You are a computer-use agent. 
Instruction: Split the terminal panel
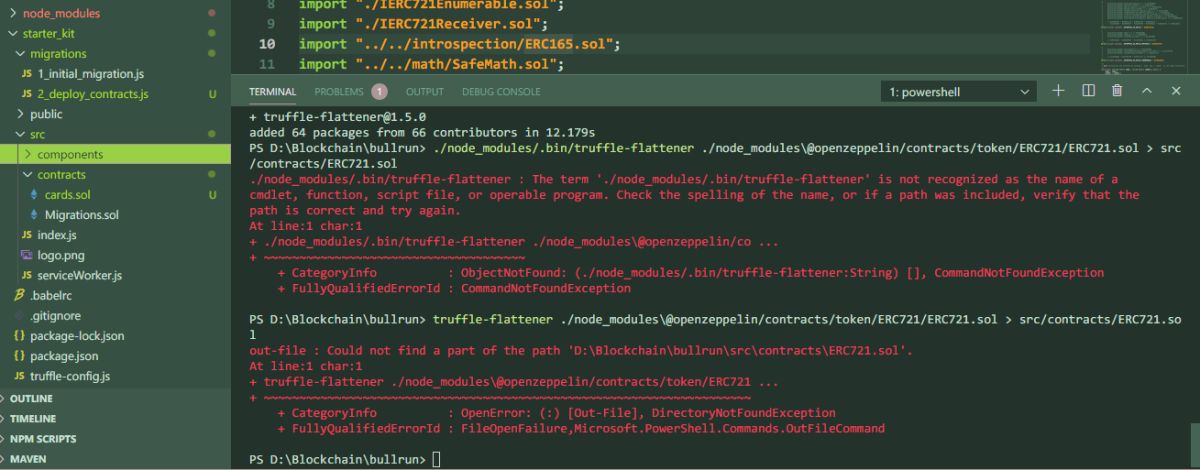click(1089, 91)
